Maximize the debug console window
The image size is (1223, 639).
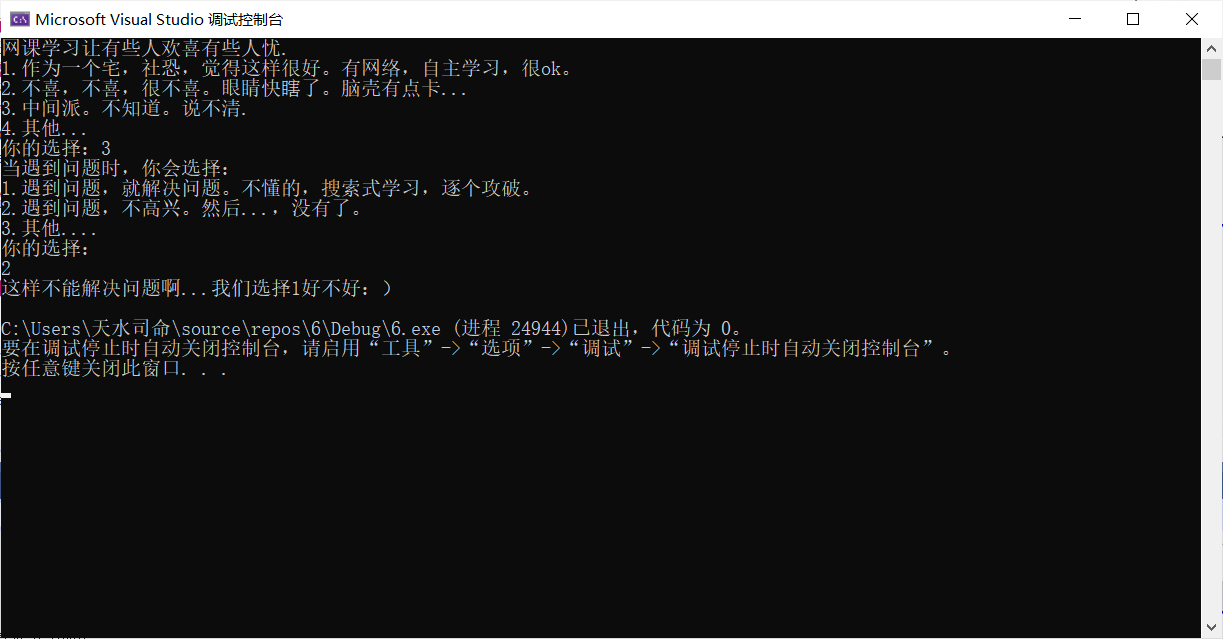[1133, 19]
